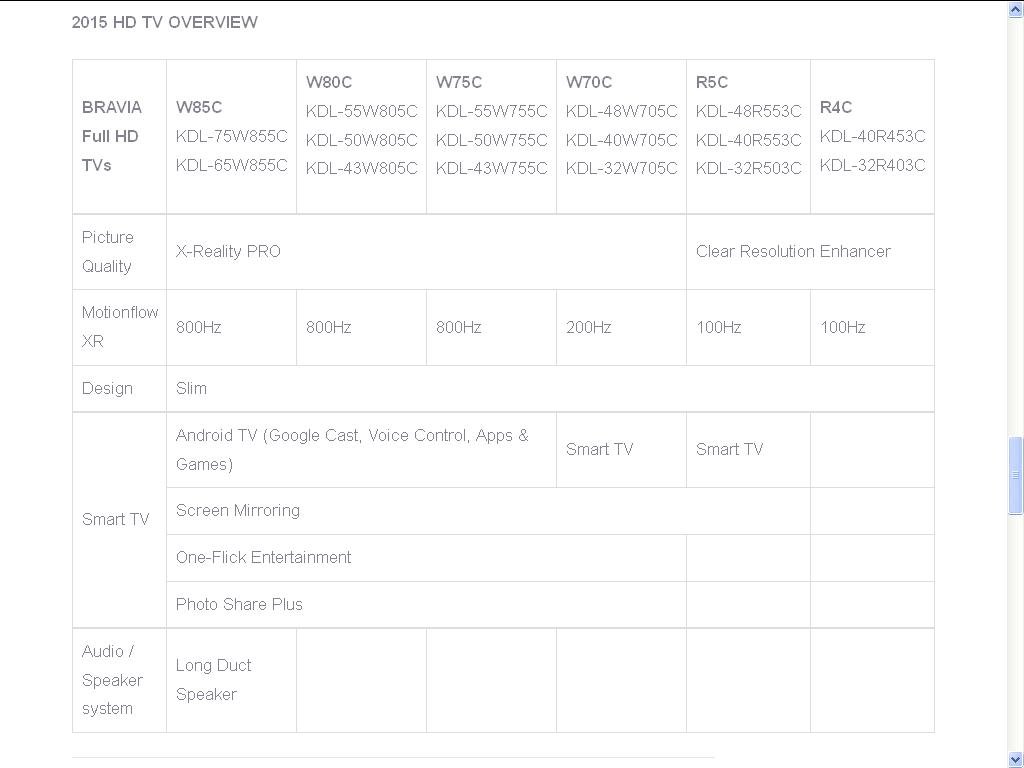The width and height of the screenshot is (1024, 768).
Task: Click the KDL-75W855C model link
Action: (231, 136)
